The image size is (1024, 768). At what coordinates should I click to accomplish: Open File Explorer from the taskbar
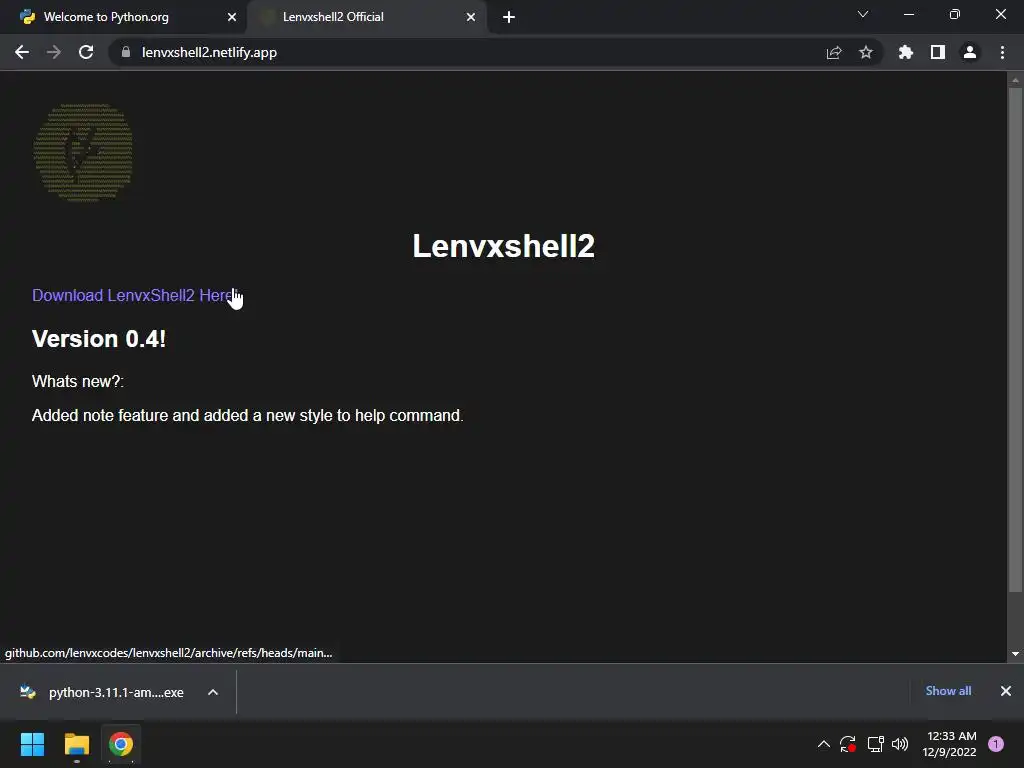[76, 744]
